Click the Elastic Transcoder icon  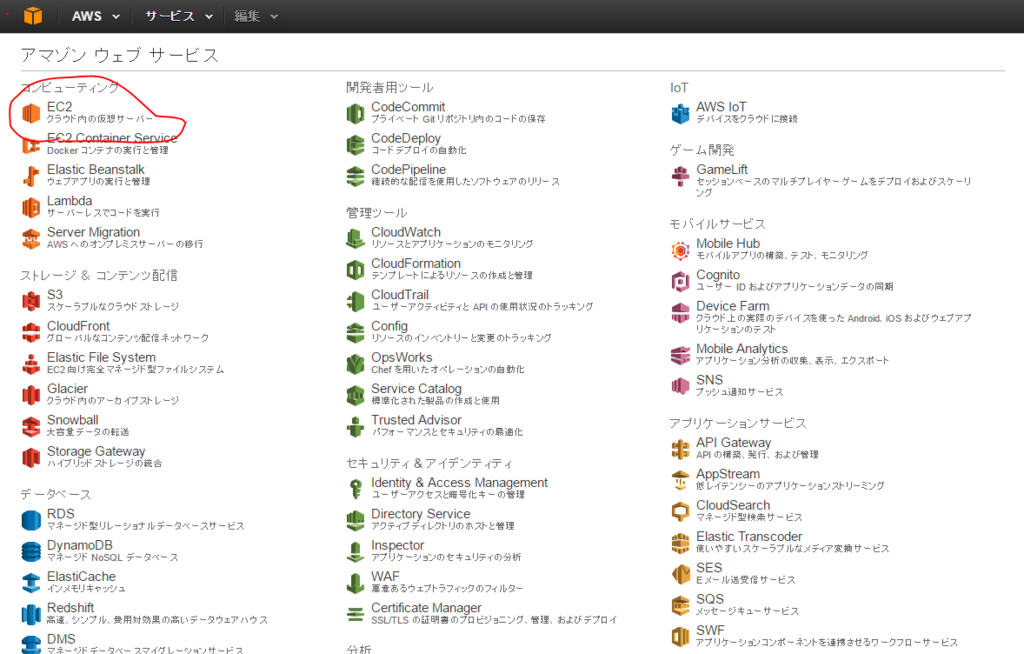coord(680,543)
